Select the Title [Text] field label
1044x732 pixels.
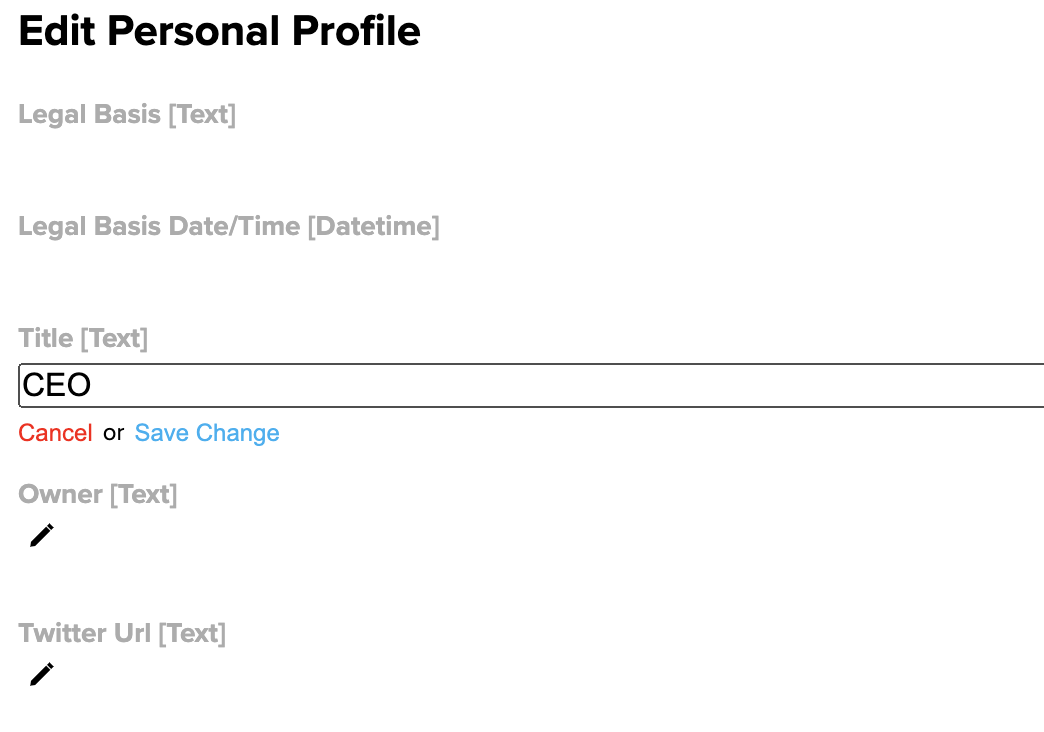[x=83, y=339]
